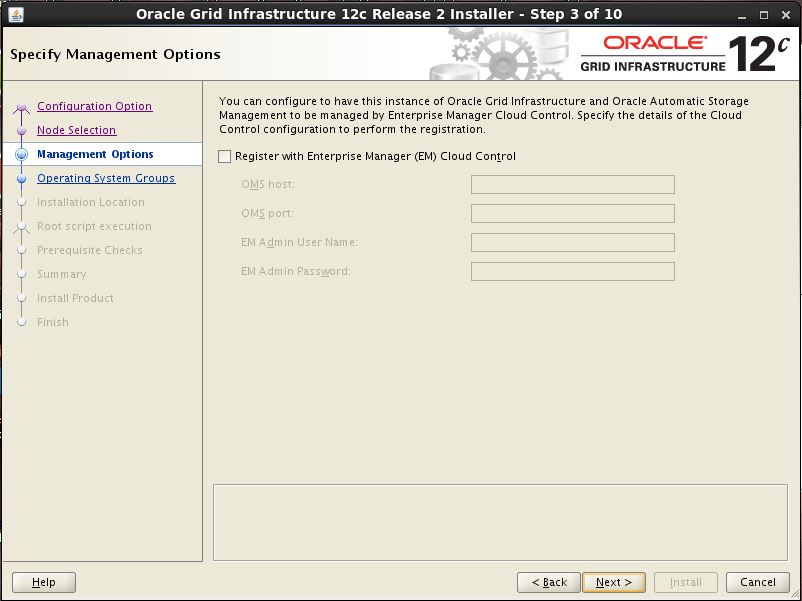The width and height of the screenshot is (802, 601).
Task: Click the OMS host label
Action: pyautogui.click(x=268, y=184)
